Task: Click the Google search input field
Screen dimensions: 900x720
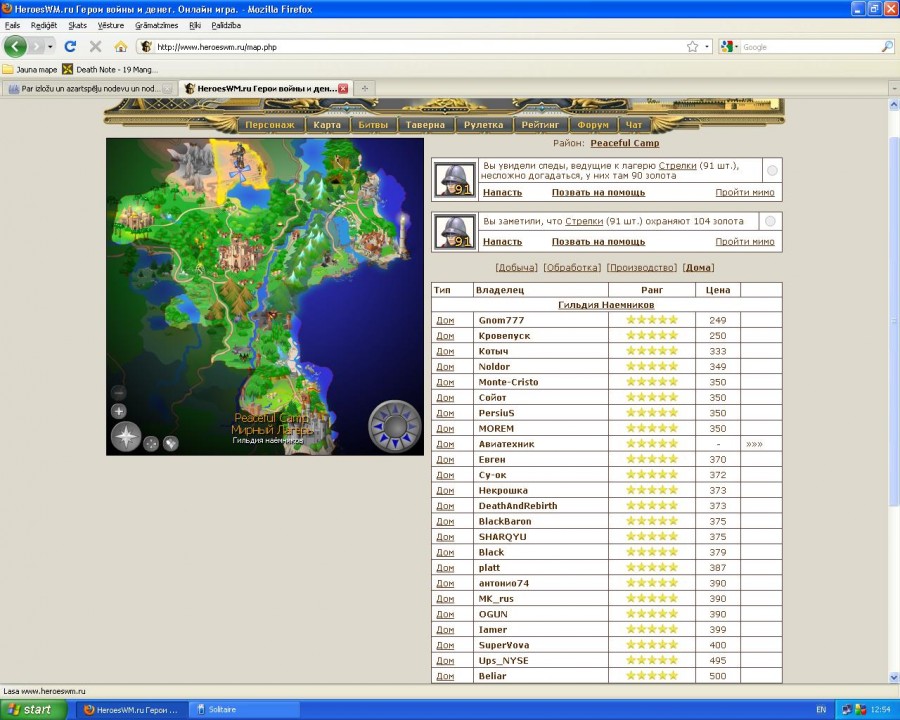Action: pyautogui.click(x=810, y=47)
